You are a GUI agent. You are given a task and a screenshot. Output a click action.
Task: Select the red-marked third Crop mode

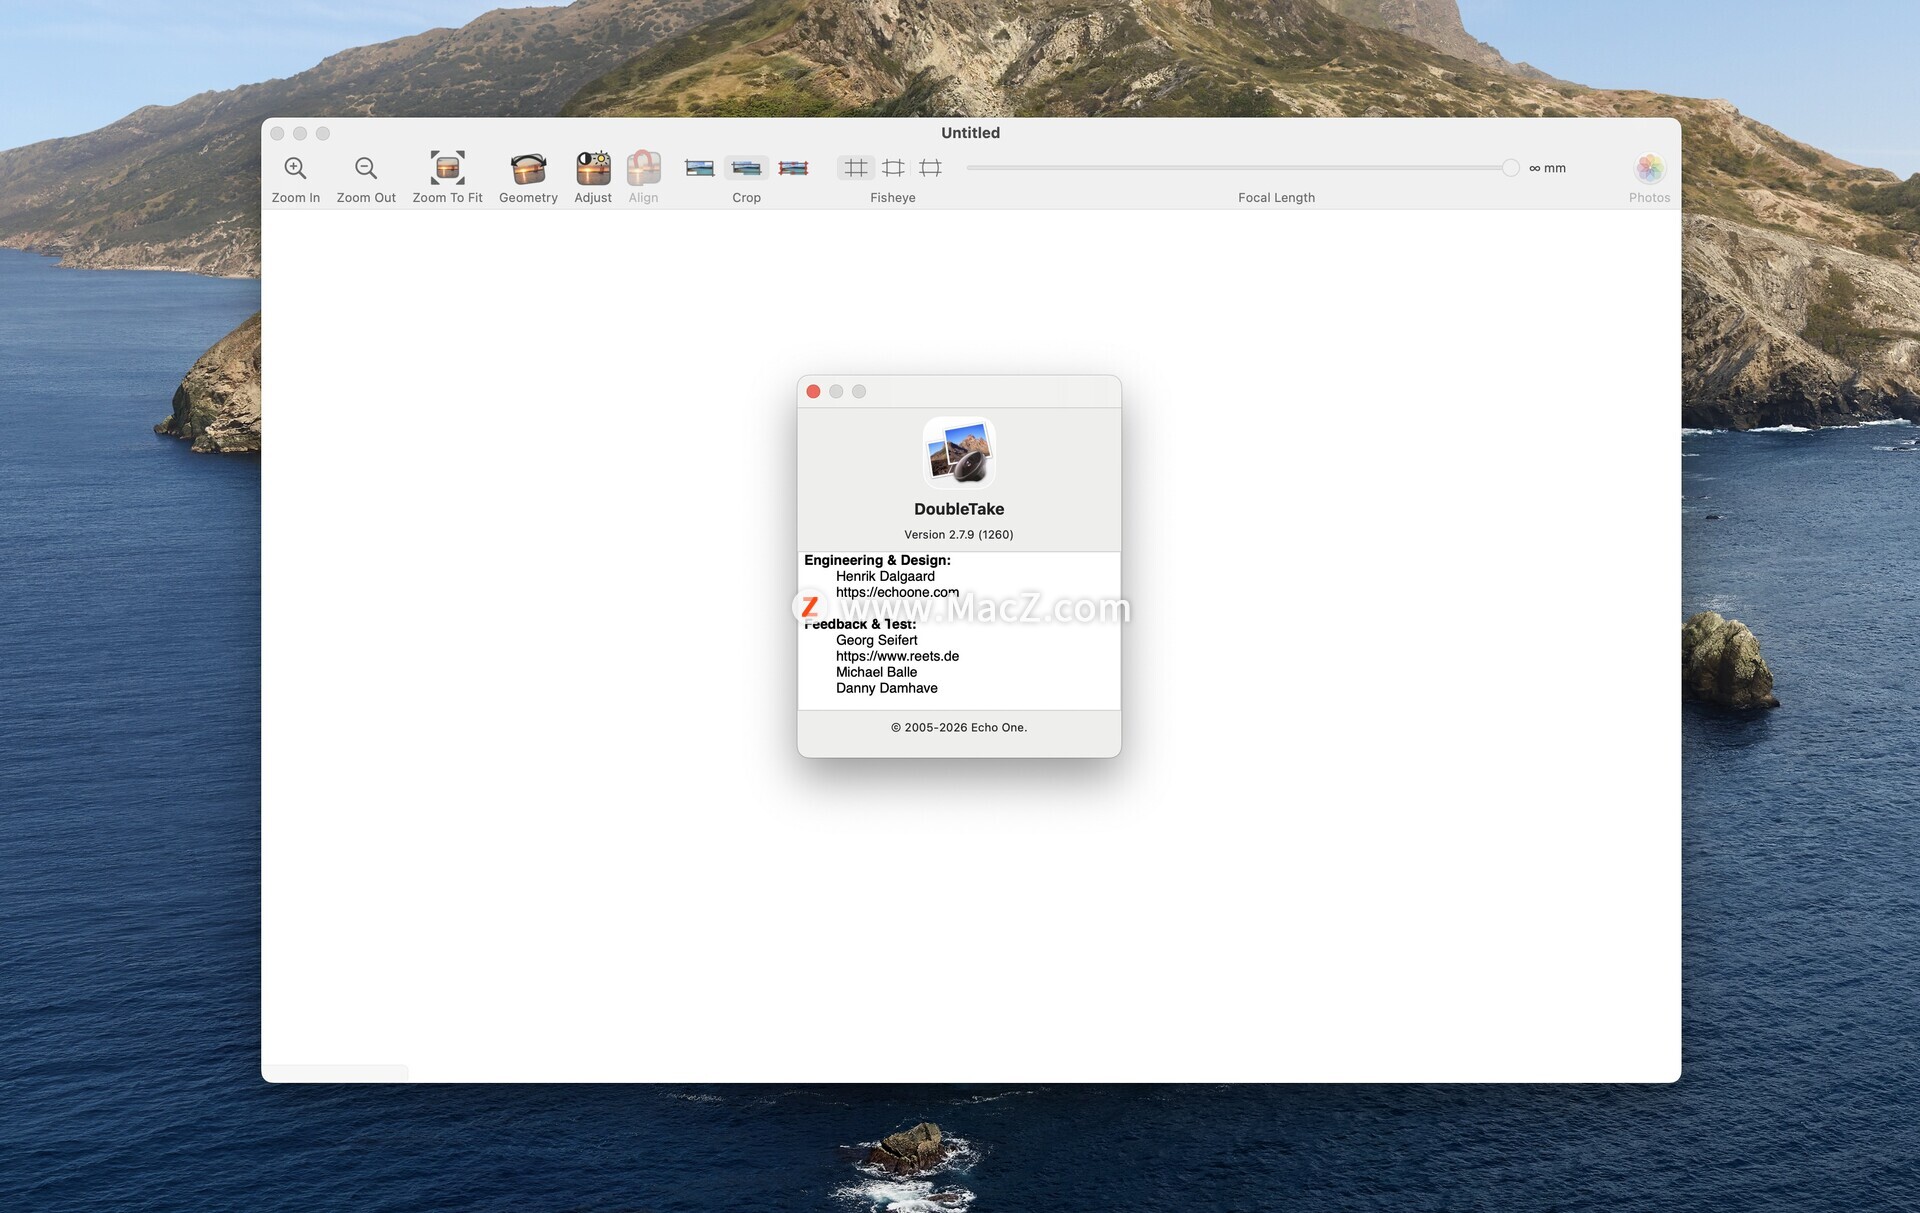coord(793,168)
